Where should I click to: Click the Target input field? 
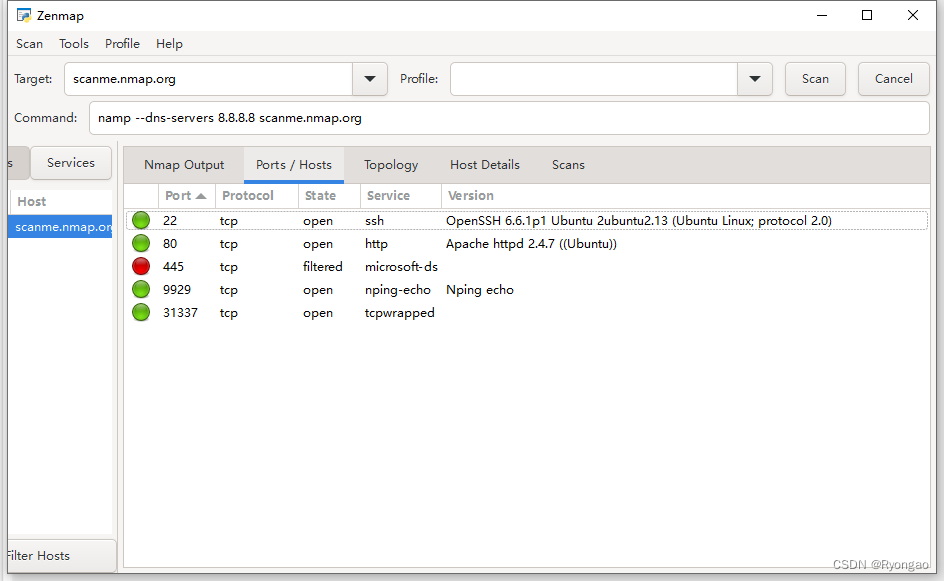pyautogui.click(x=208, y=79)
